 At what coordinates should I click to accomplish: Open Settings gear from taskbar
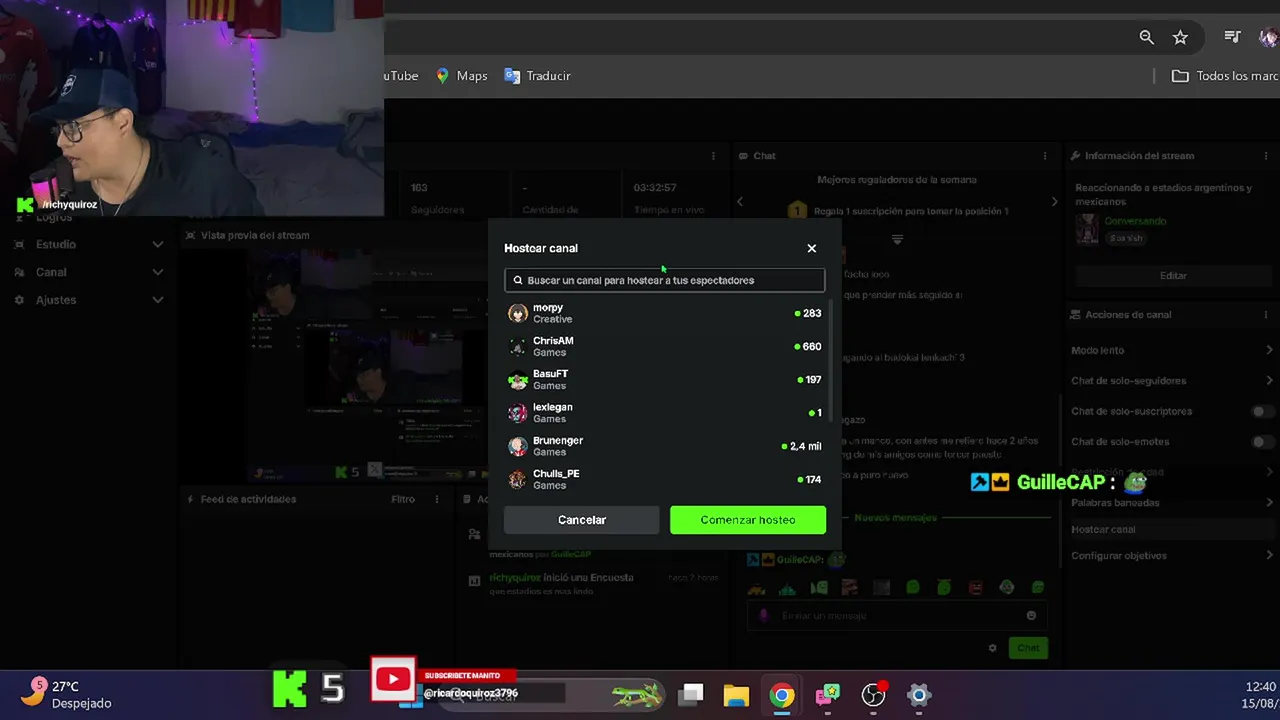click(x=919, y=695)
